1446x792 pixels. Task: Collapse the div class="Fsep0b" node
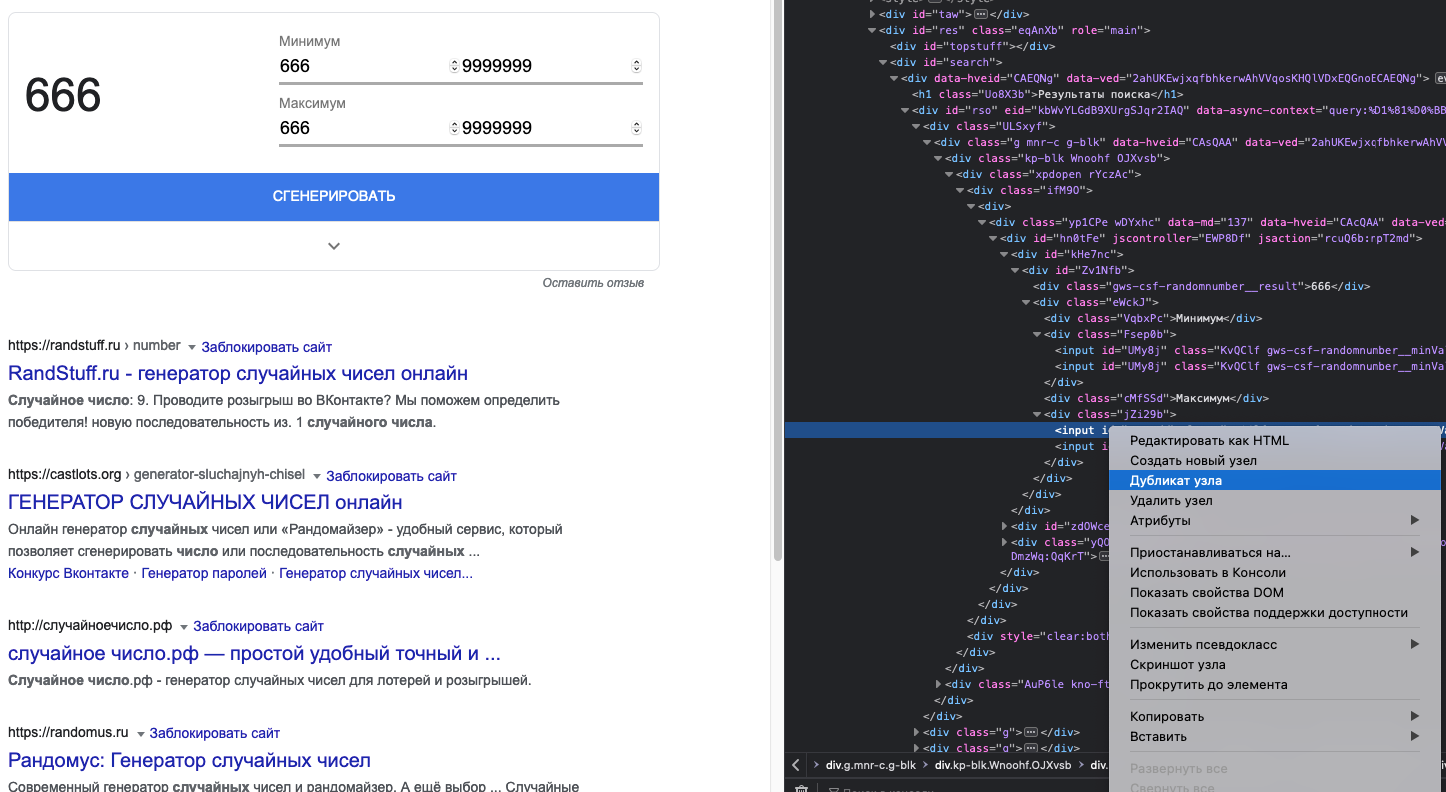[1037, 334]
